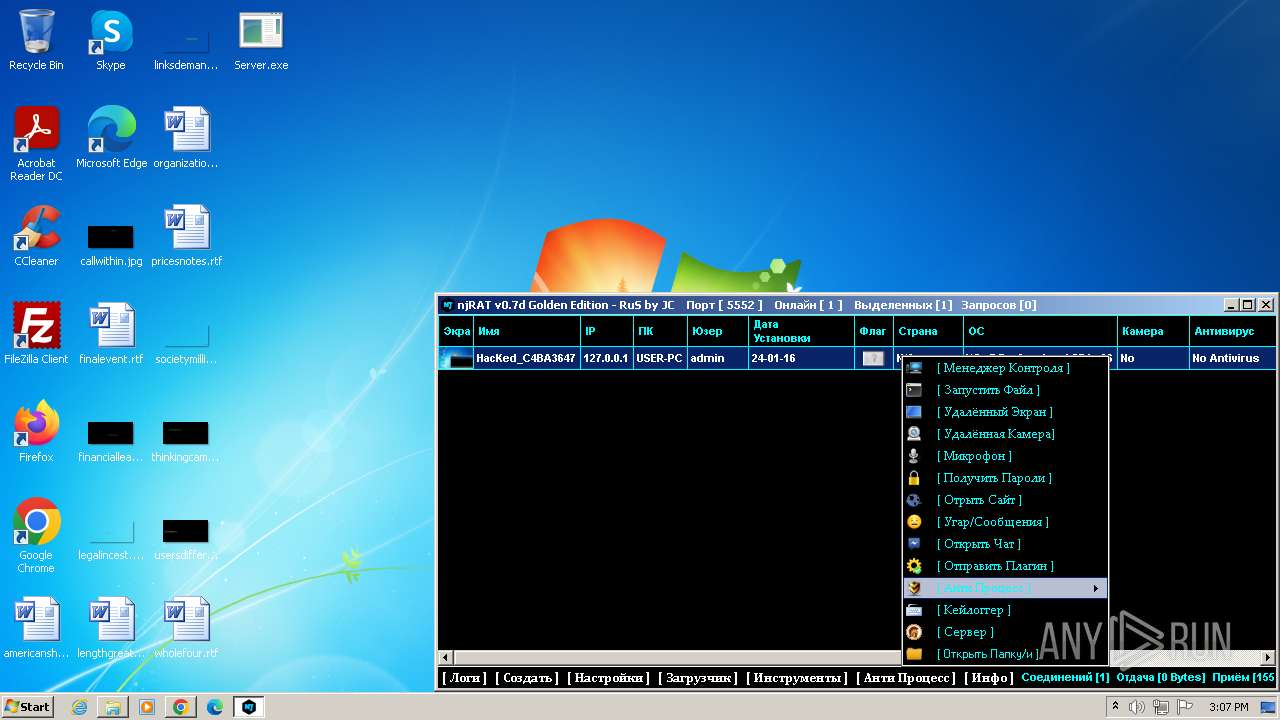Screen dimensions: 1280x720
Task: Click the smiley icon for Угар/Сообщения
Action: pyautogui.click(x=914, y=522)
